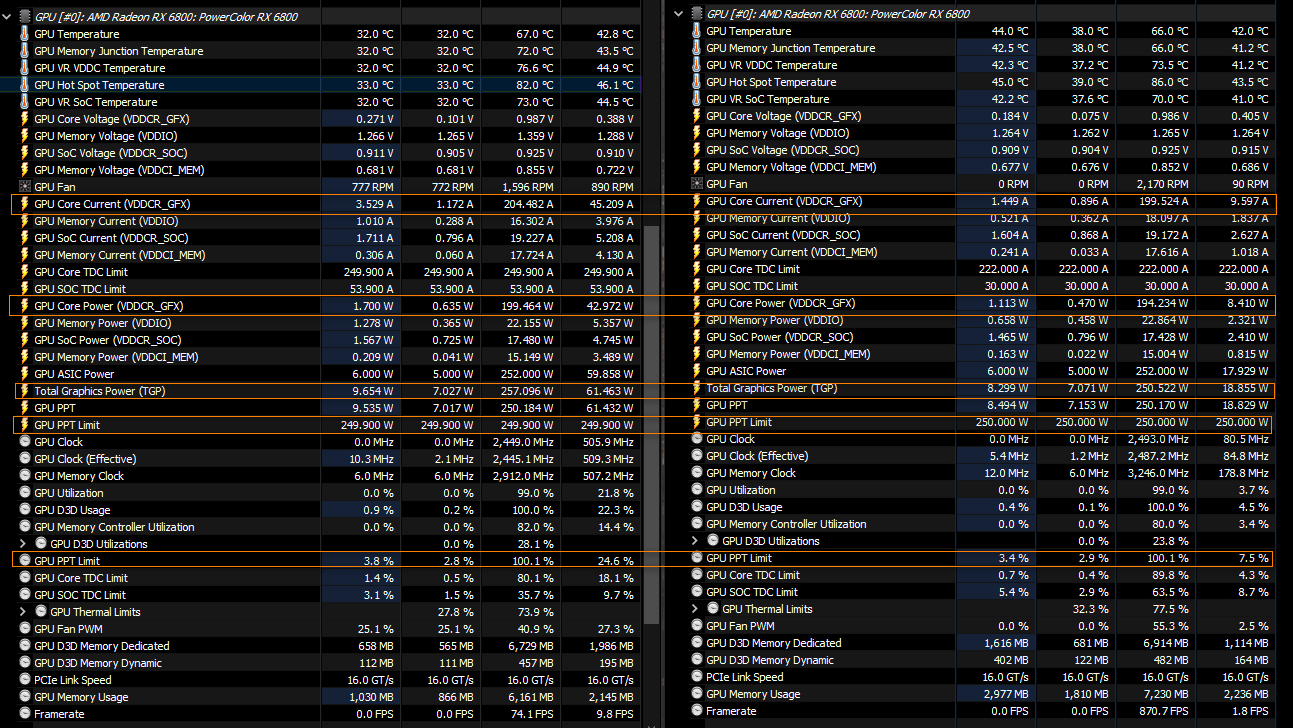Select the GPU Memory Usage row showing 2,977 MB

click(982, 694)
